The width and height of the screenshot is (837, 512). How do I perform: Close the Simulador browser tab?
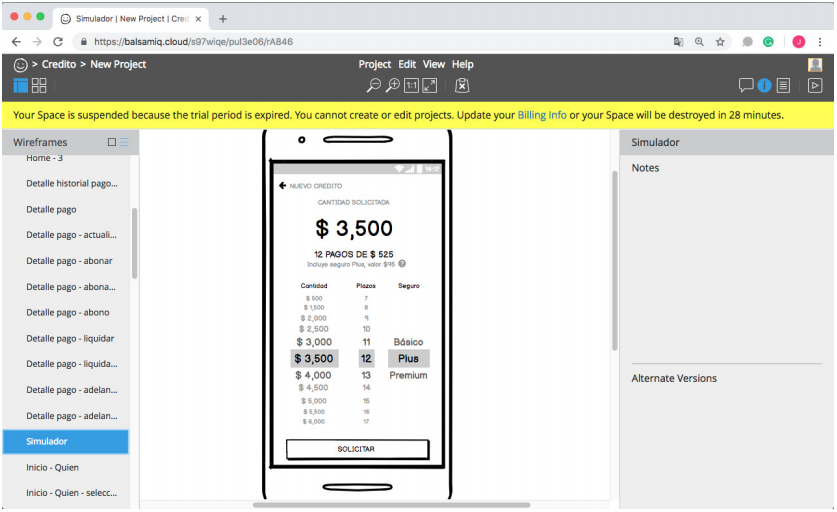[198, 19]
